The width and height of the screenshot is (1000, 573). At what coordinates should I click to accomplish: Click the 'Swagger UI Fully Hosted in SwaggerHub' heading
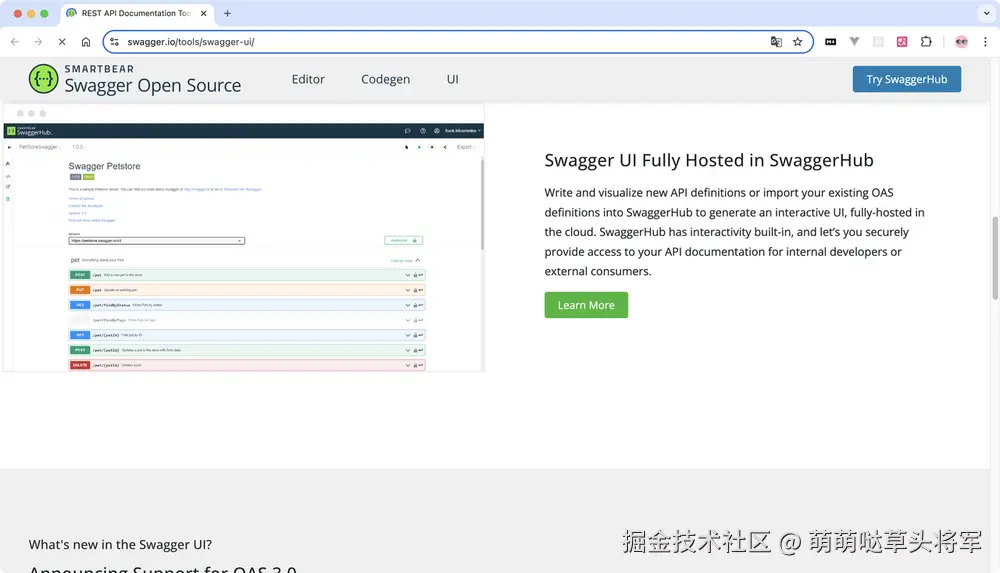coord(709,160)
